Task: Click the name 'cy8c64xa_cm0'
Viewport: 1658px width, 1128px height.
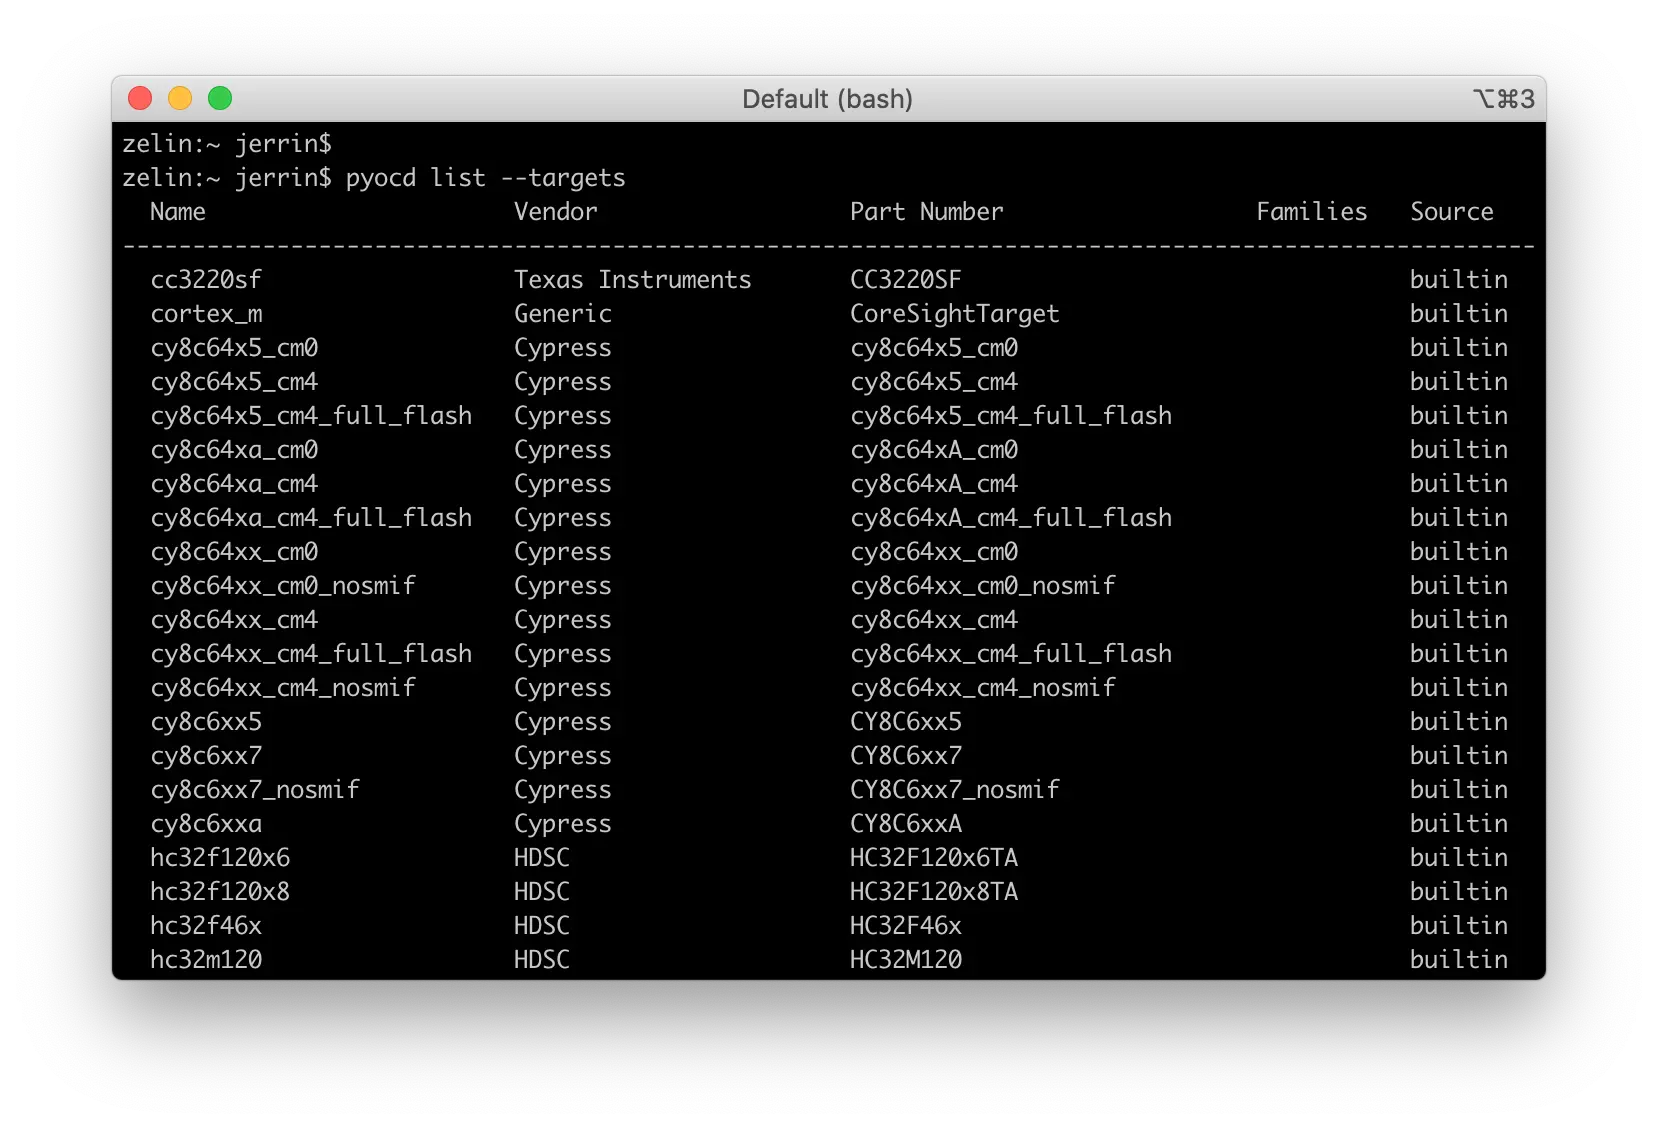Action: pos(234,450)
